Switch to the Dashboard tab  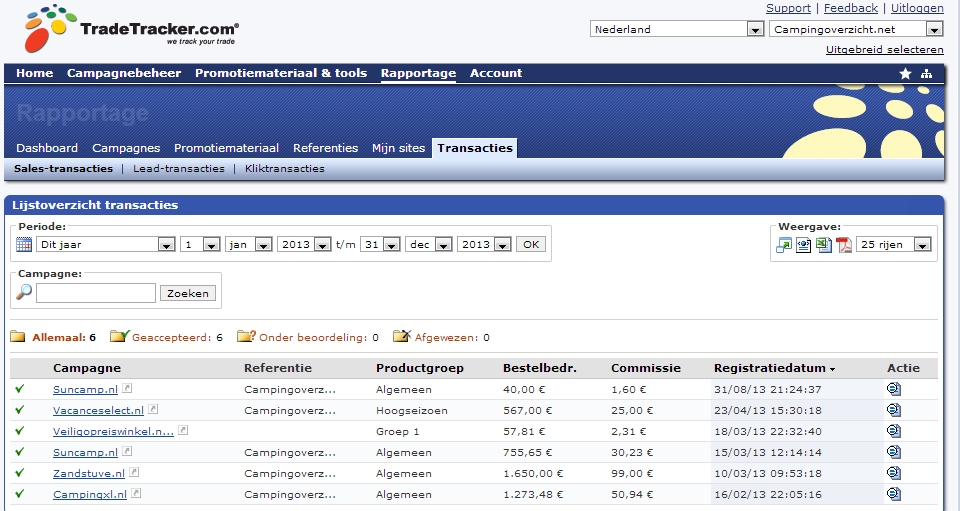pos(47,147)
